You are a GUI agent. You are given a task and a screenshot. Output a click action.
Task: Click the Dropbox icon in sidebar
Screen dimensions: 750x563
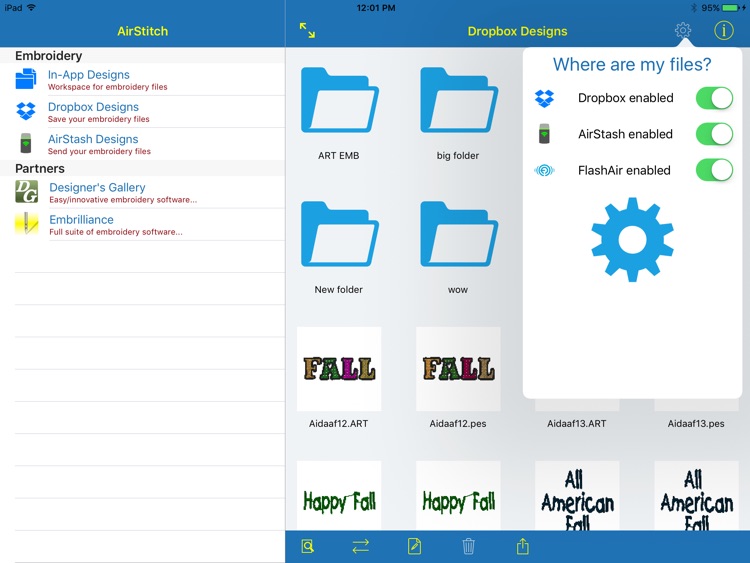[x=26, y=111]
